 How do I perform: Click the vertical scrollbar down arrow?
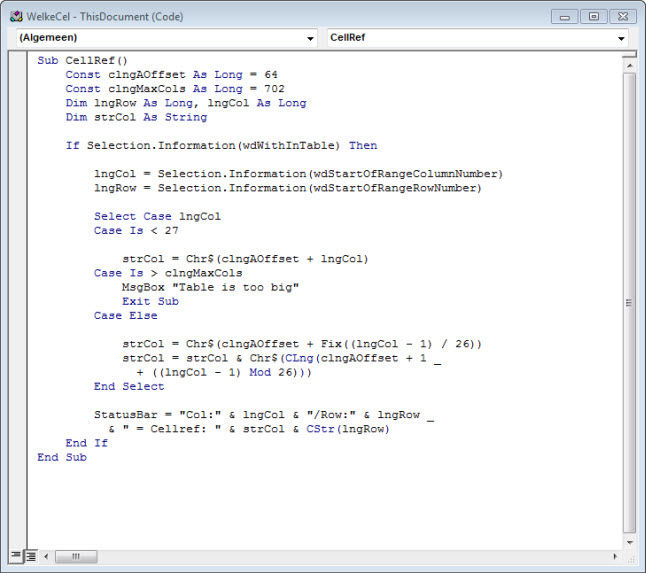(x=630, y=543)
